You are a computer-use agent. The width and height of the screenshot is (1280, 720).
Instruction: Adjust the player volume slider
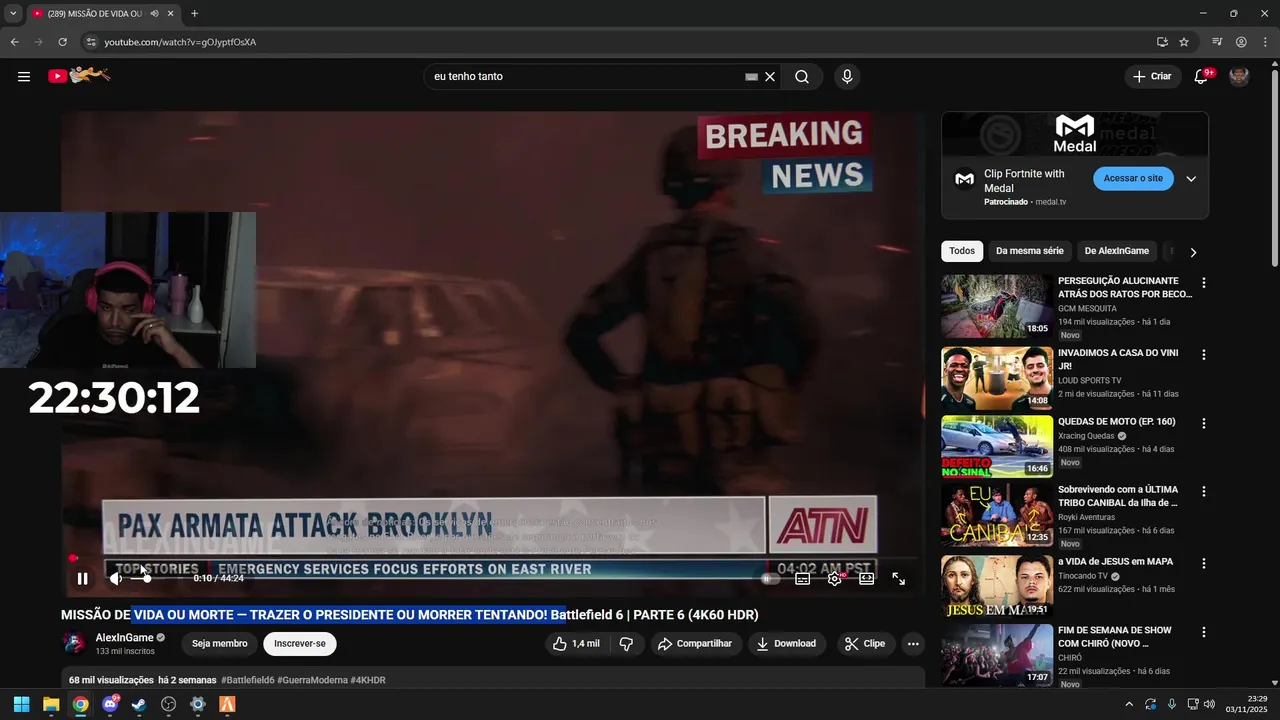[x=141, y=578]
